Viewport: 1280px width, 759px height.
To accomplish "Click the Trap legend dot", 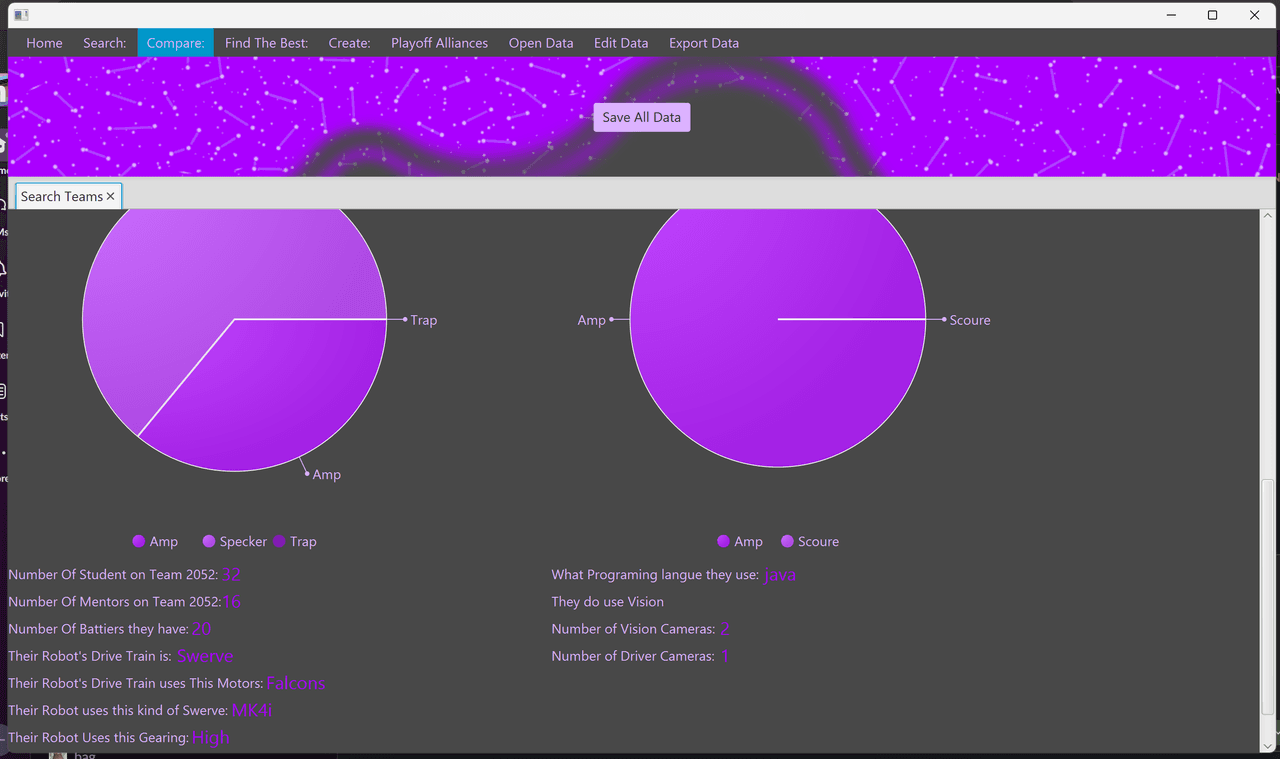I will click(x=279, y=542).
